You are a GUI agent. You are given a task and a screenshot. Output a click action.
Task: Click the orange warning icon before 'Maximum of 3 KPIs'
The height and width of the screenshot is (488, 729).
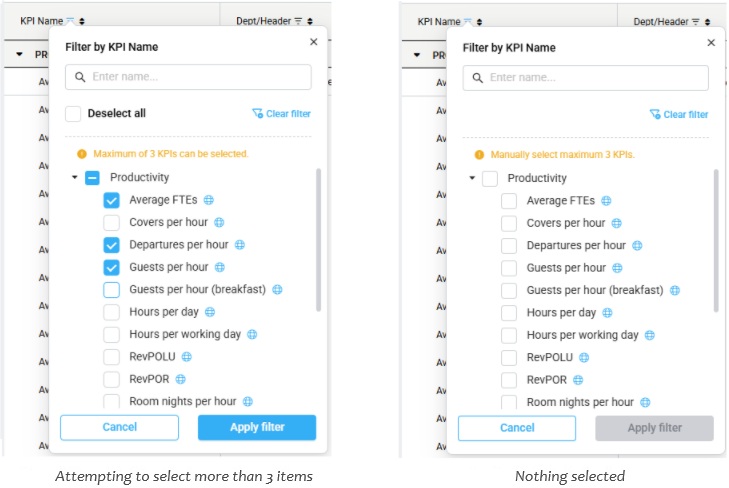click(83, 154)
